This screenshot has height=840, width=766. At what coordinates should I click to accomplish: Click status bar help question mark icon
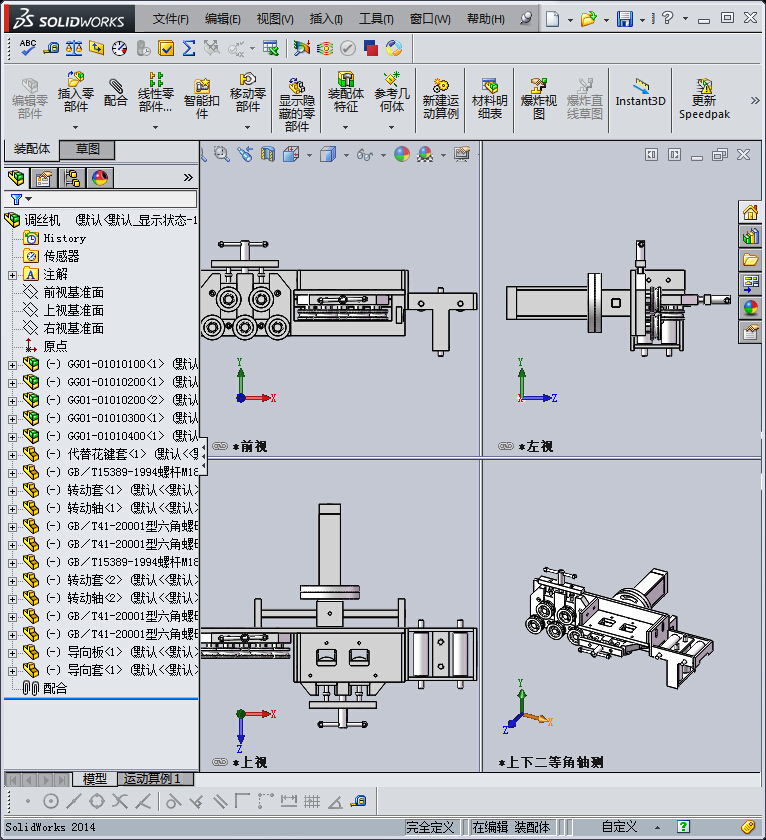point(682,827)
